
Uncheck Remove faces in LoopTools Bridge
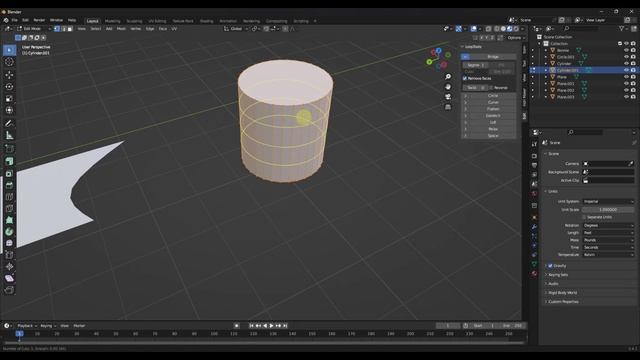coord(464,78)
